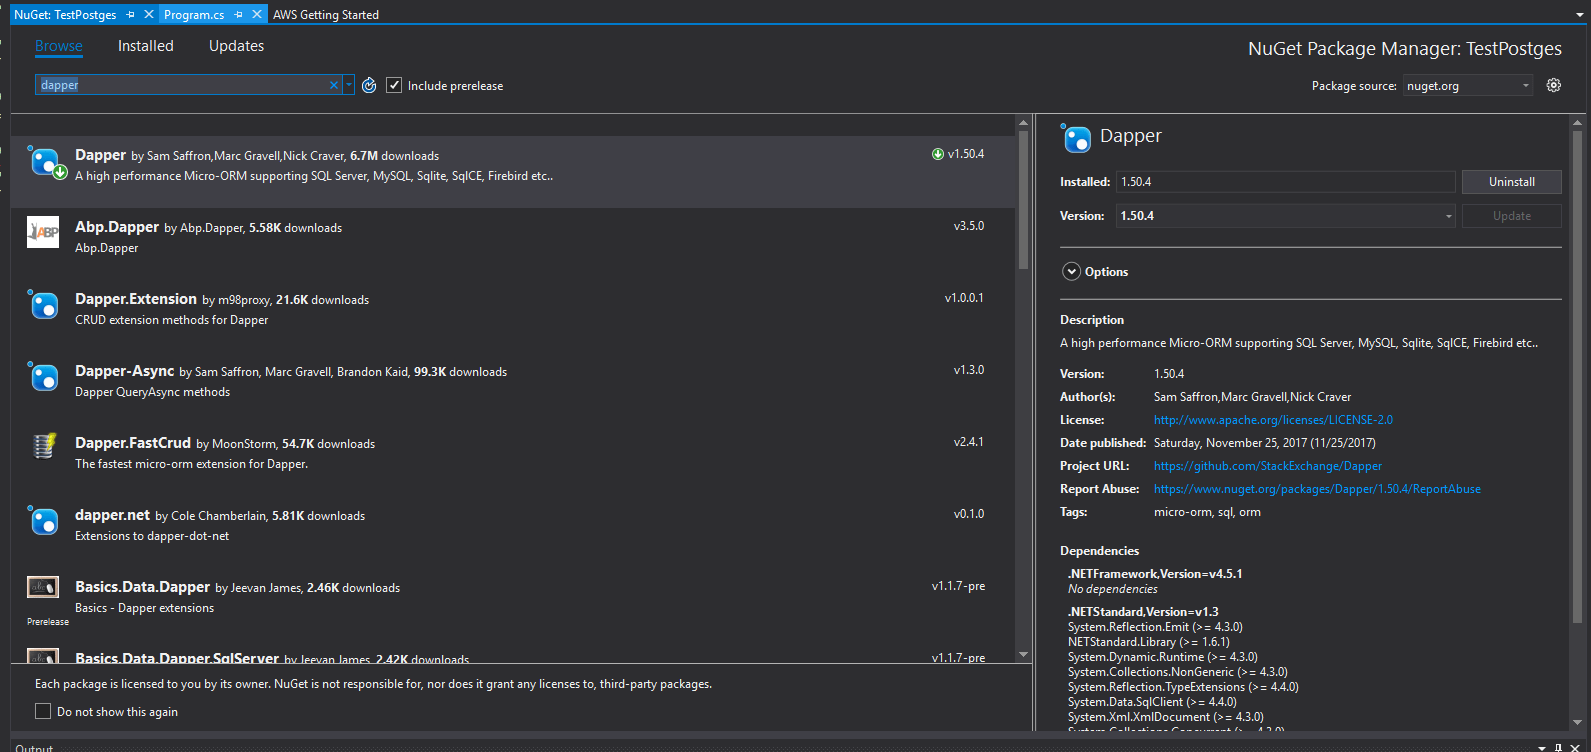Open the AWS Getting Started tab
This screenshot has width=1591, height=752.
(326, 14)
